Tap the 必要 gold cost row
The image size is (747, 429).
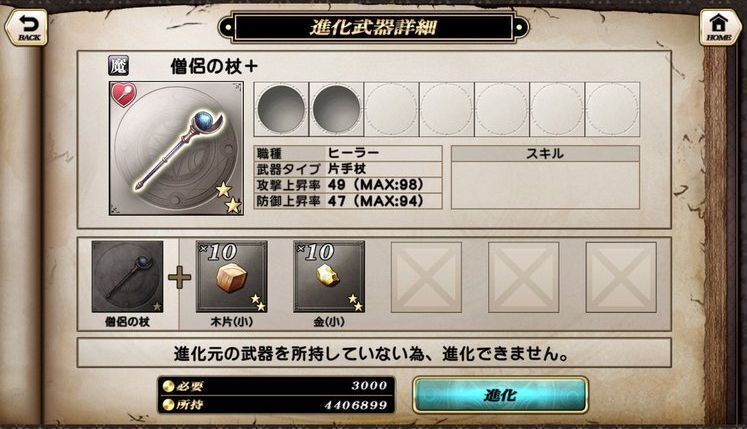tap(276, 385)
